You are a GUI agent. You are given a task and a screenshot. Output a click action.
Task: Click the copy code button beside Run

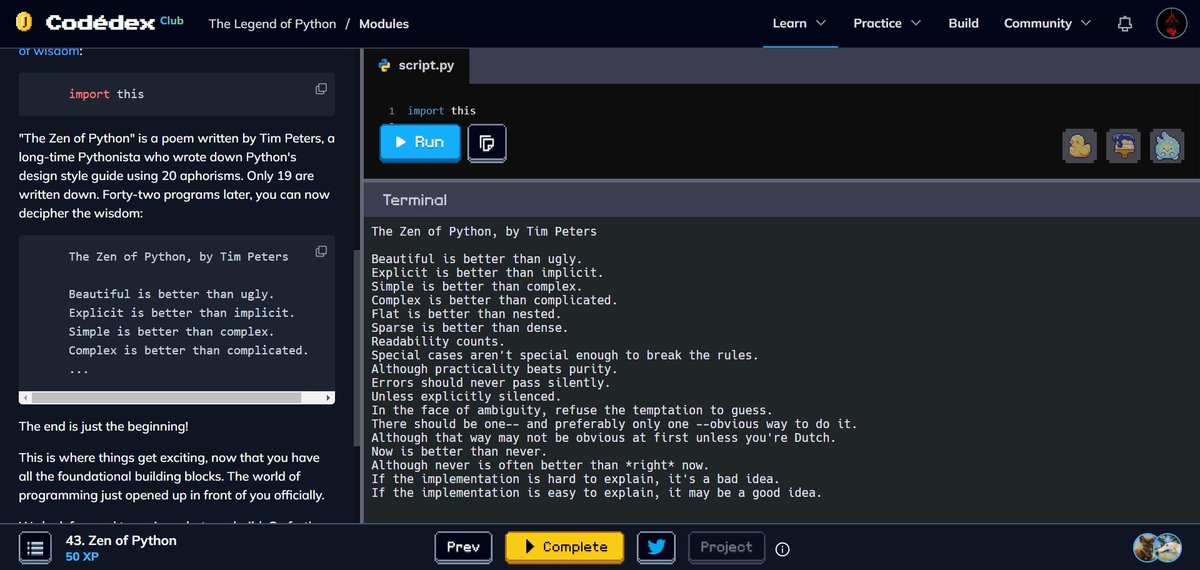[487, 143]
